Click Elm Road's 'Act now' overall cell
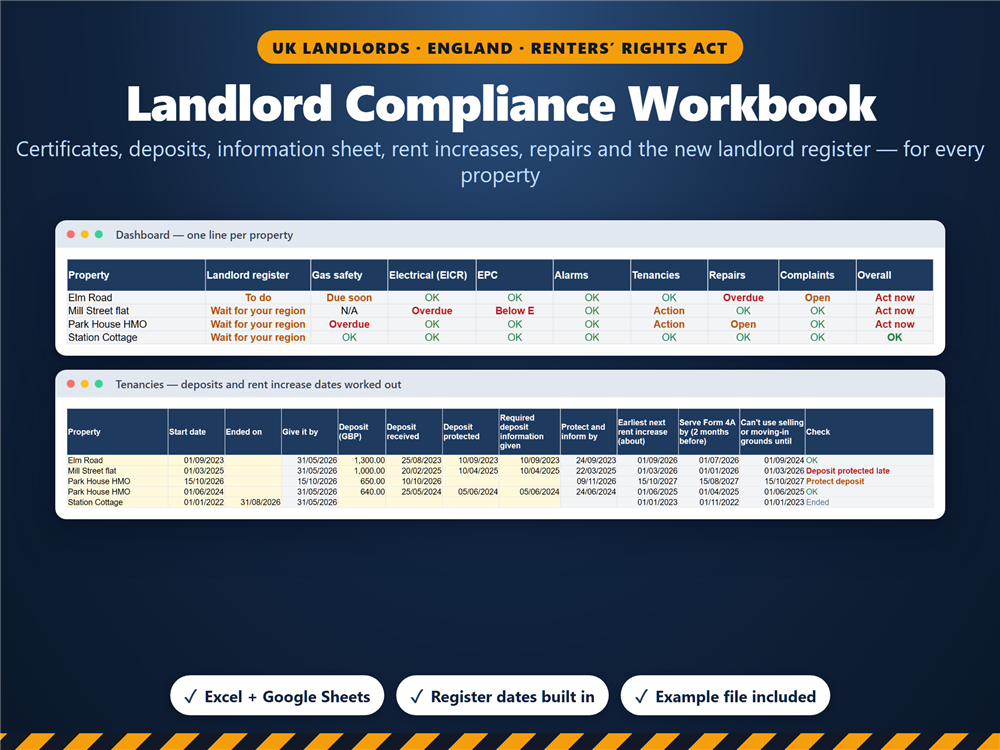 tap(894, 298)
